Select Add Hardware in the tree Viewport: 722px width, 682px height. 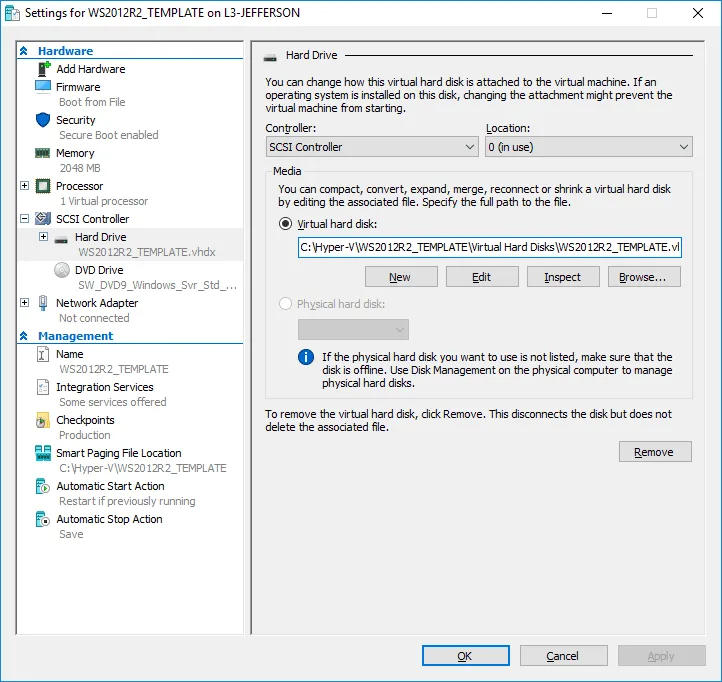tap(91, 69)
